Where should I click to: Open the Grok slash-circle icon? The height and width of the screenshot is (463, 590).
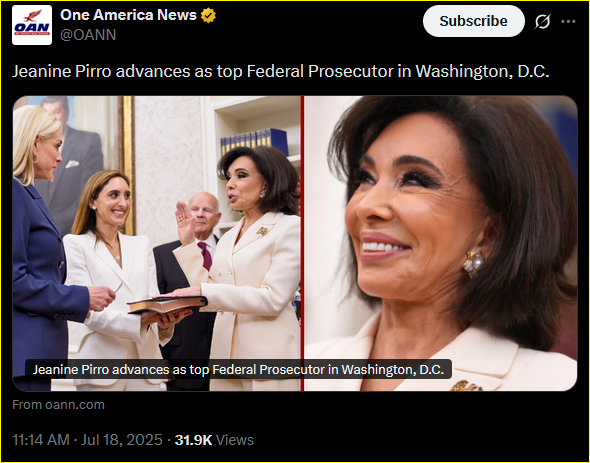pos(543,21)
